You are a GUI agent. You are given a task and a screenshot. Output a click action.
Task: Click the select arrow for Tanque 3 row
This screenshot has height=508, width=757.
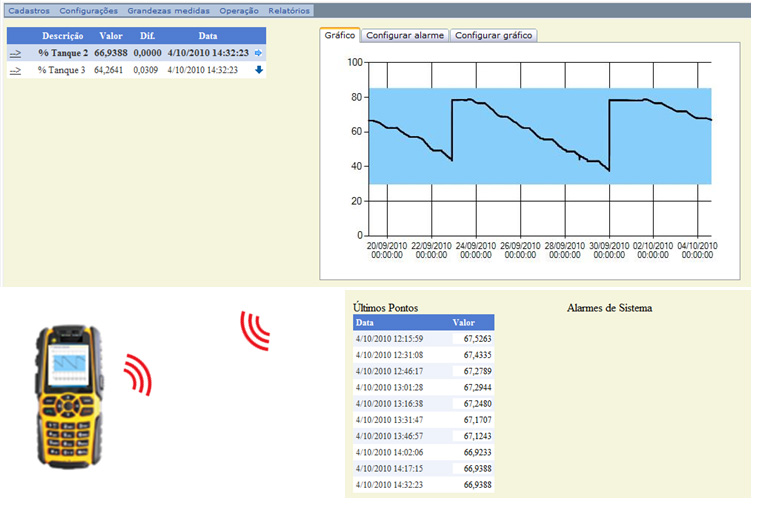pos(15,71)
